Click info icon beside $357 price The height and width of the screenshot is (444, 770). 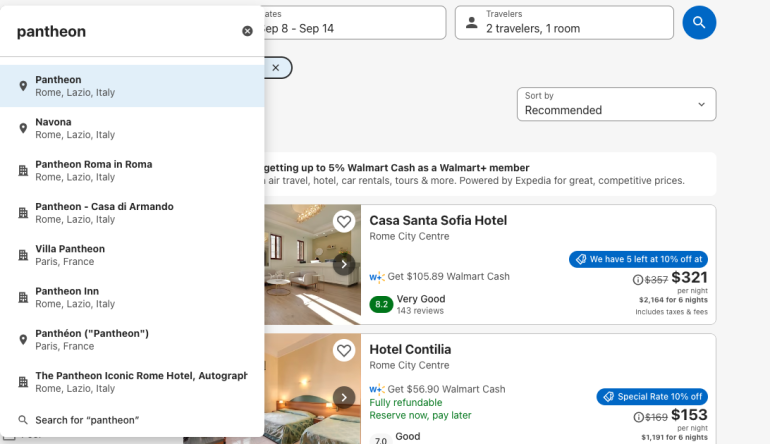click(638, 279)
